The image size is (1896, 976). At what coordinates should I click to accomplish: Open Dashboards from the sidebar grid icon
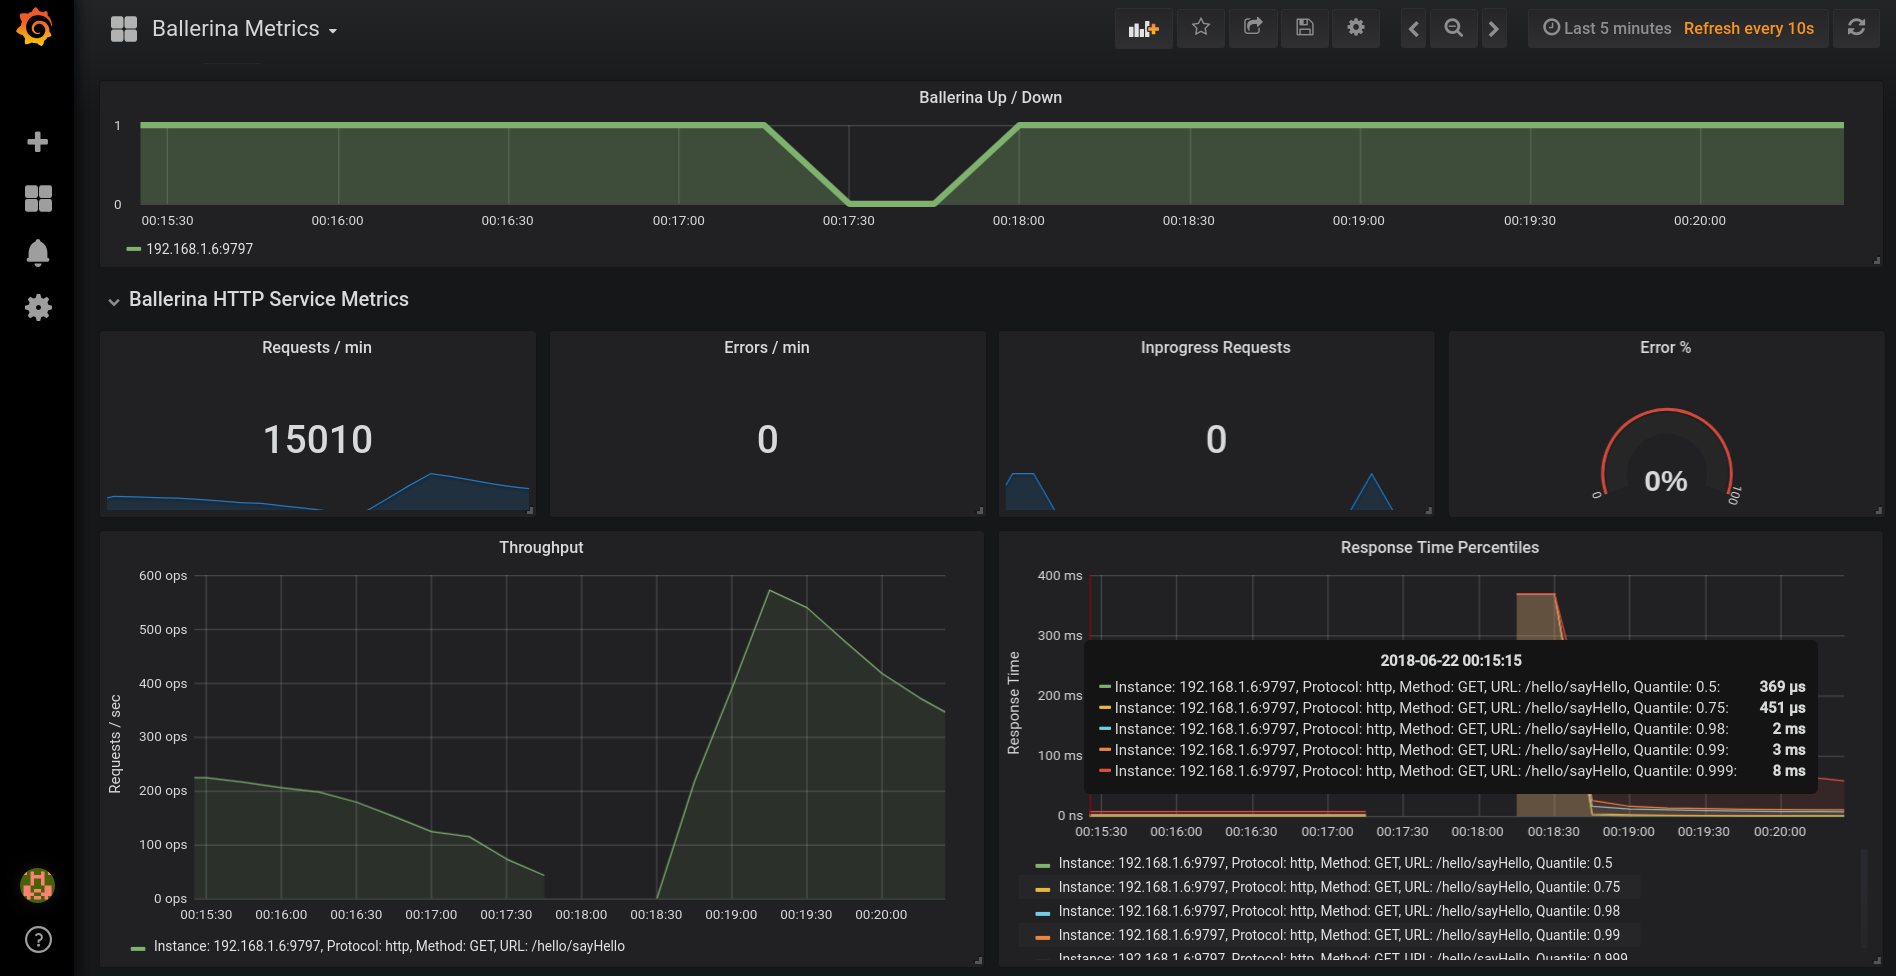coord(38,199)
